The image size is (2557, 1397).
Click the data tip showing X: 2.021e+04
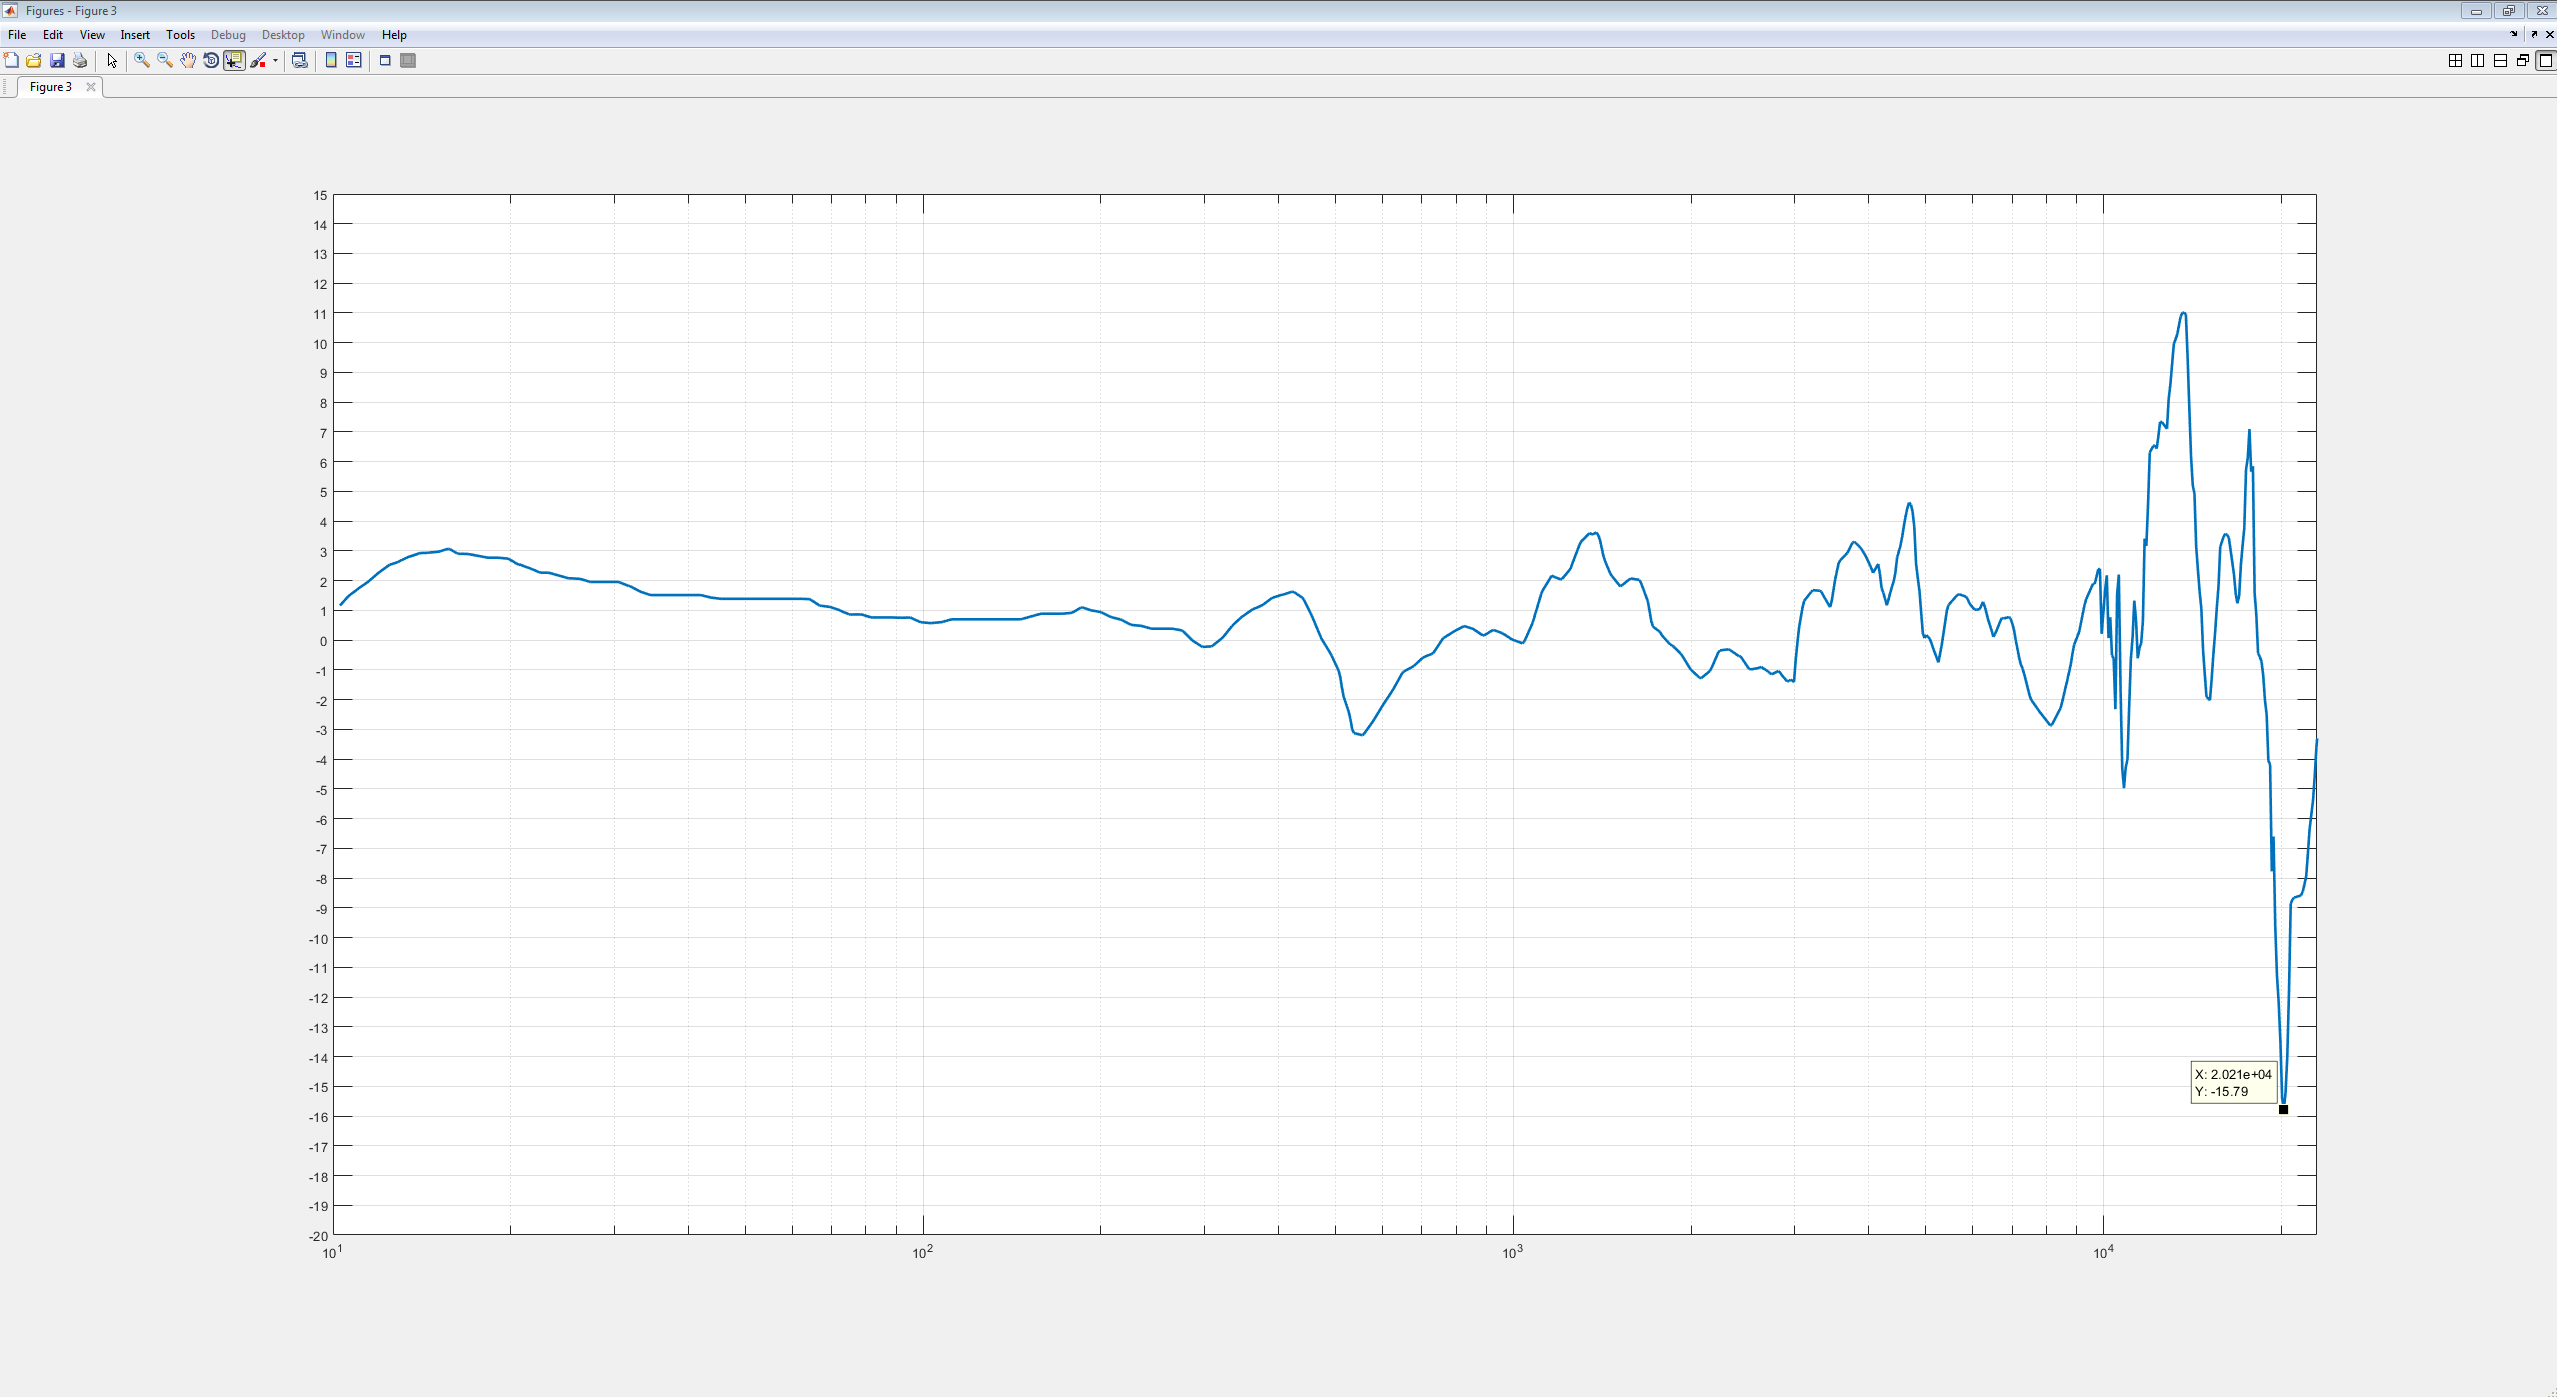coord(2234,1082)
